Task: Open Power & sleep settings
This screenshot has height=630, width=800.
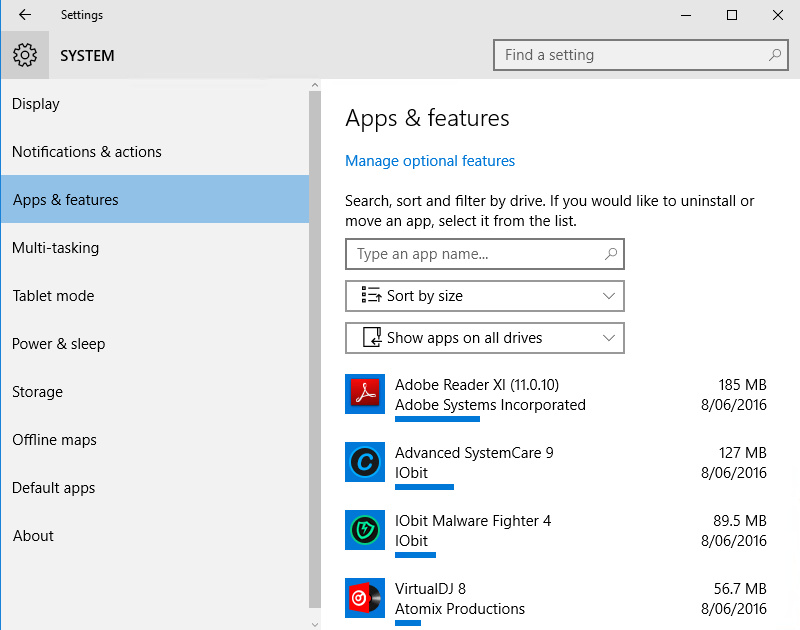Action: coord(155,343)
